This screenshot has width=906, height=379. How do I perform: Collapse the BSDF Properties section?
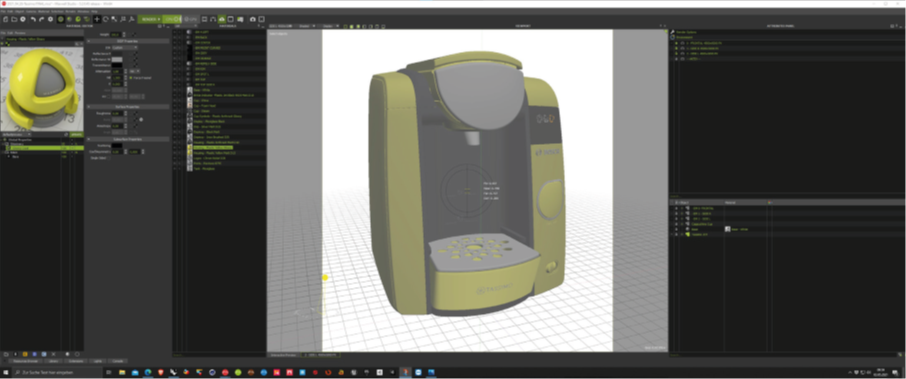[89, 41]
